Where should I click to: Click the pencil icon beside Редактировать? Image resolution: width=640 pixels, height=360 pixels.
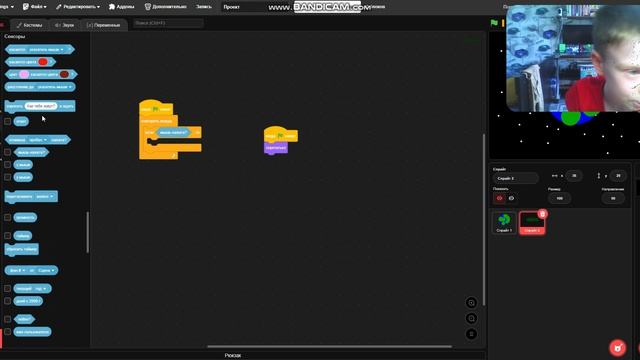[x=58, y=7]
